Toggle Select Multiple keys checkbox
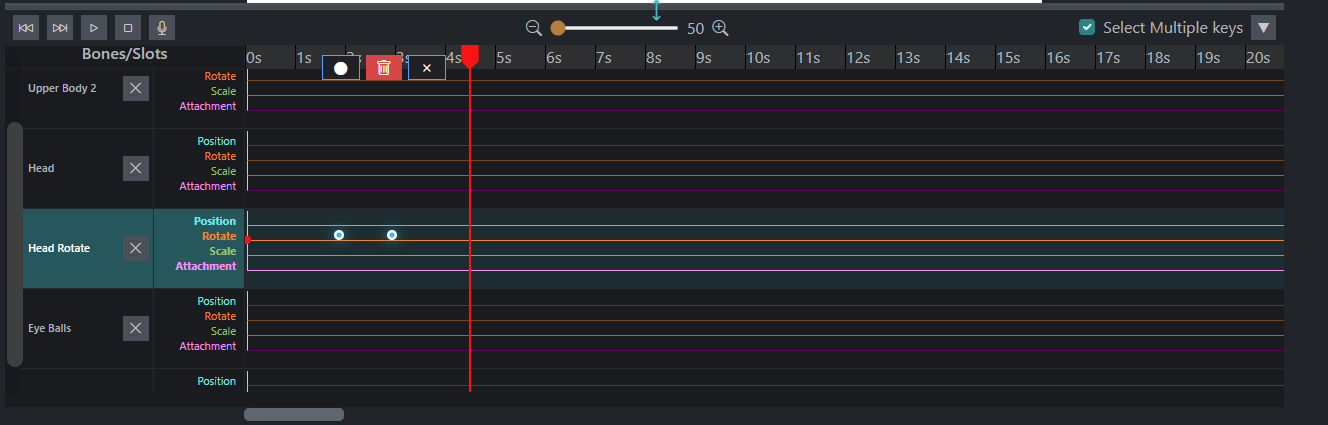The height and width of the screenshot is (425, 1328). (x=1087, y=27)
